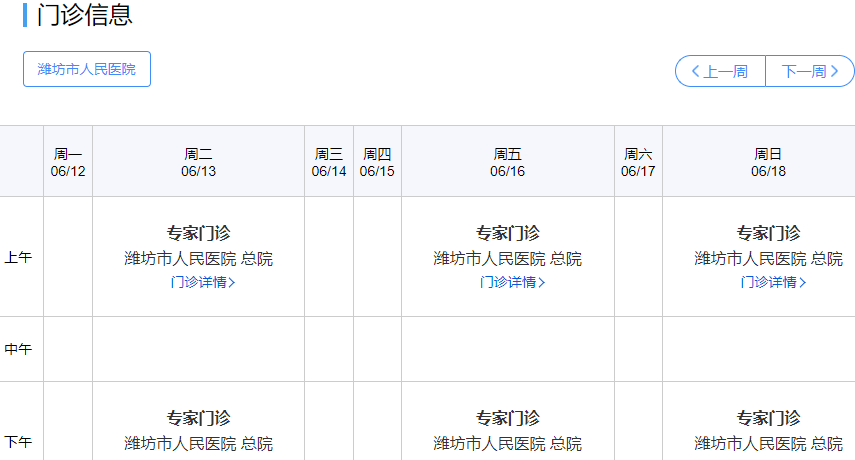Open 门诊详情 link for Tuesday morning
The width and height of the screenshot is (855, 460).
(x=203, y=282)
